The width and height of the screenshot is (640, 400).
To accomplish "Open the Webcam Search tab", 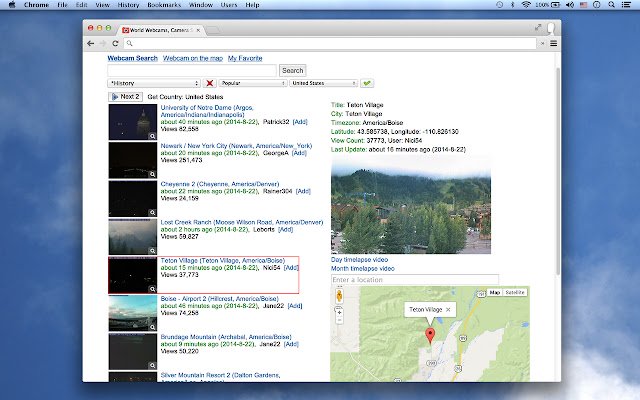I will coord(133,58).
